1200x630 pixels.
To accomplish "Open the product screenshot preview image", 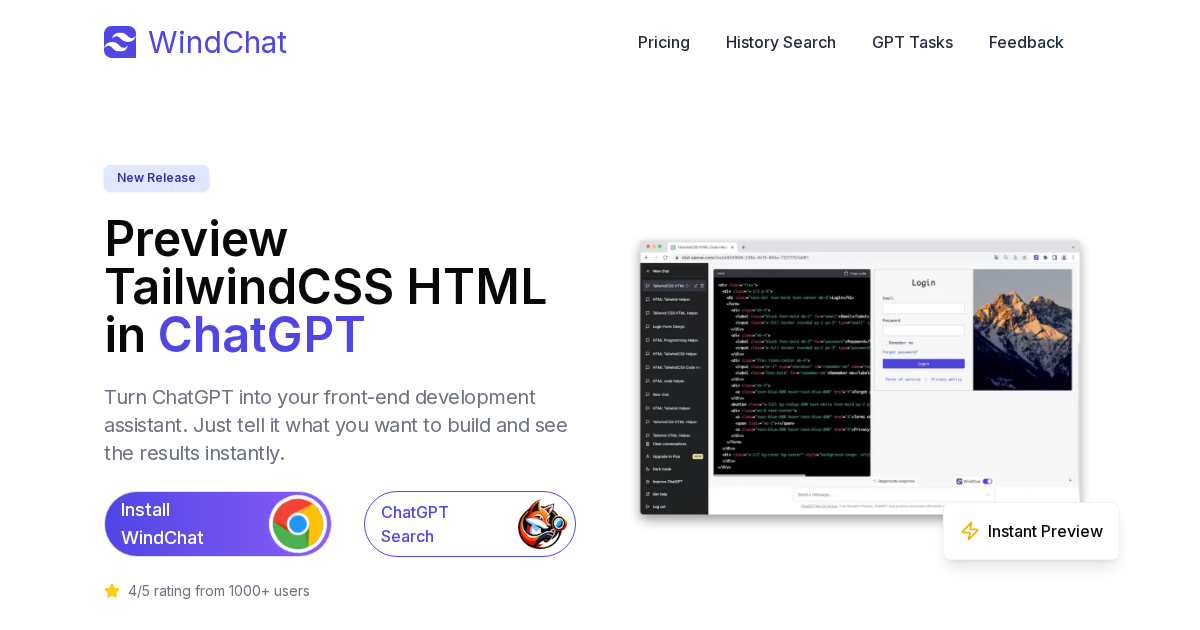I will 860,378.
